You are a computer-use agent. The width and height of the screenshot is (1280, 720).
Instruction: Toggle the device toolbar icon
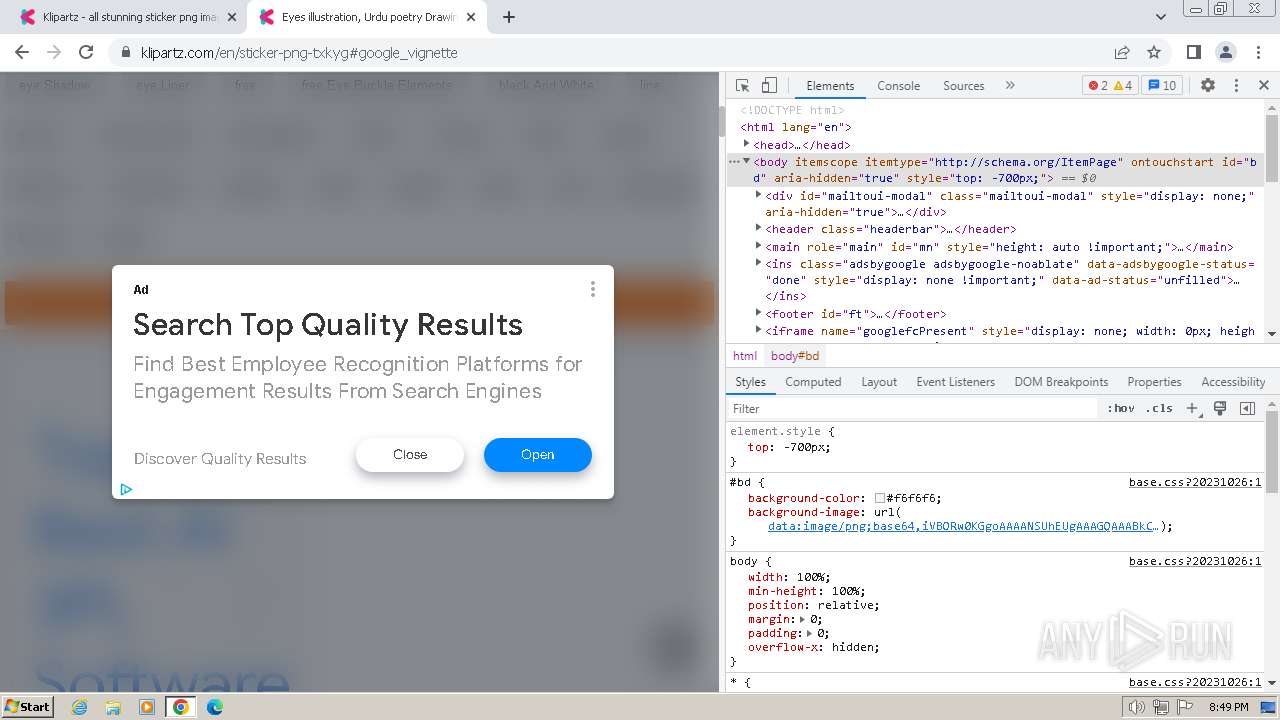pos(769,86)
